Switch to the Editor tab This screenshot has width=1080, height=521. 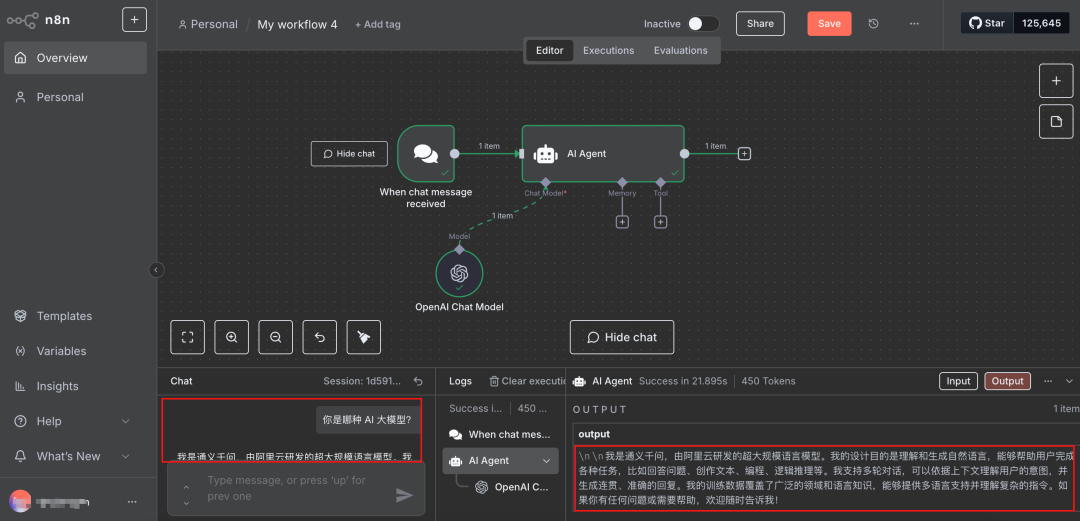[x=550, y=50]
